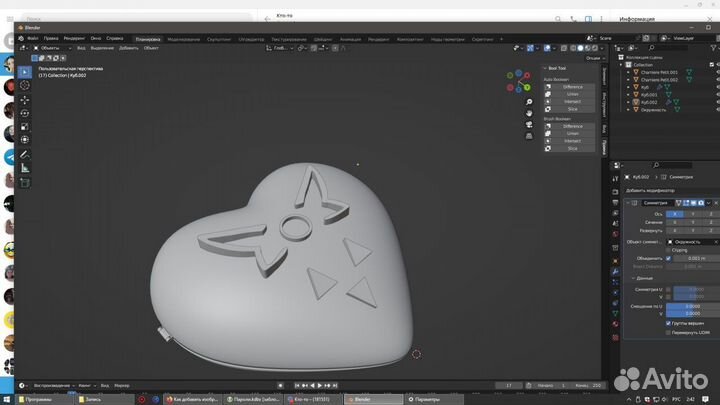The width and height of the screenshot is (720, 405).
Task: Switch to material preview shading
Action: tap(588, 48)
